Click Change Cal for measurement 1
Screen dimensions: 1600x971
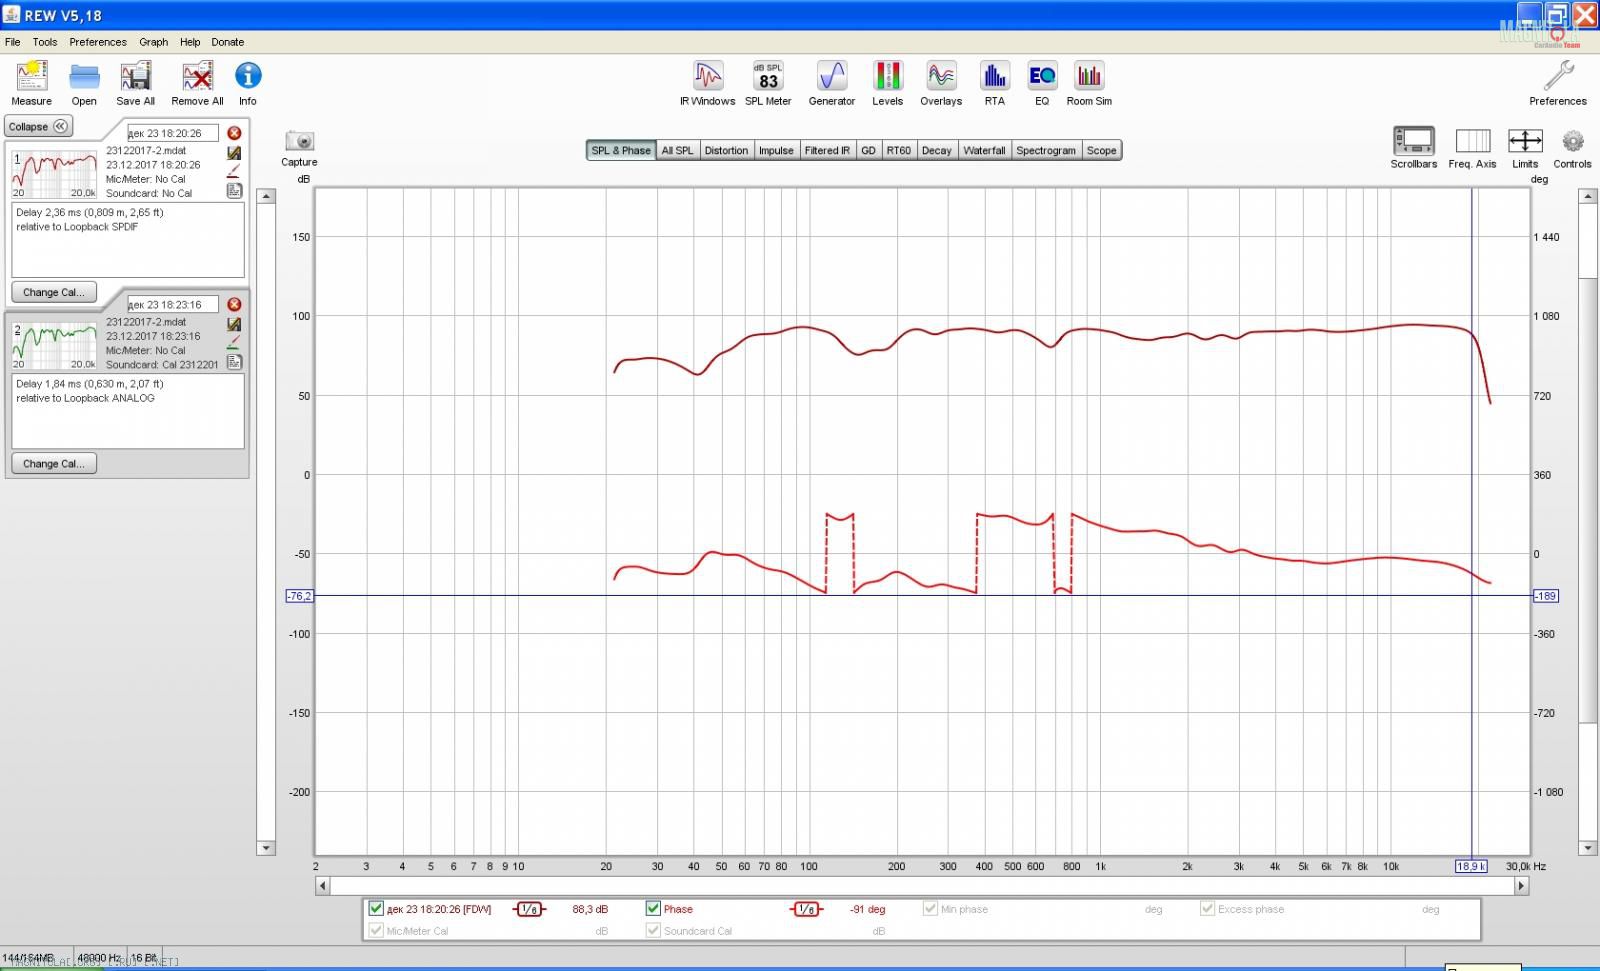pos(54,292)
